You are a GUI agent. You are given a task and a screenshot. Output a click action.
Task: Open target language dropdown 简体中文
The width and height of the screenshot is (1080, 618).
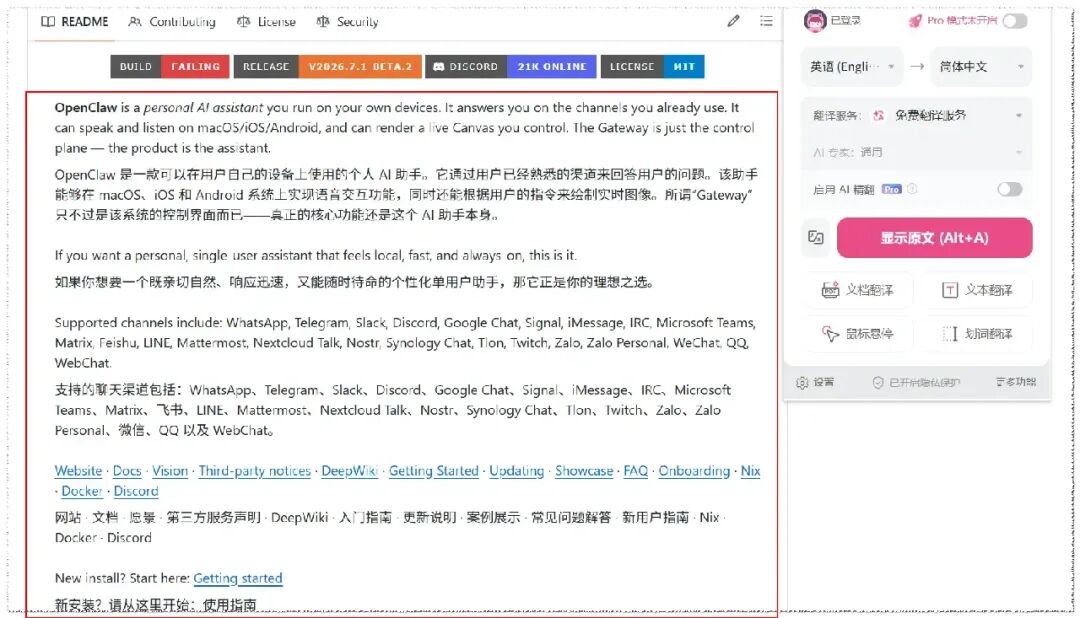pyautogui.click(x=981, y=66)
